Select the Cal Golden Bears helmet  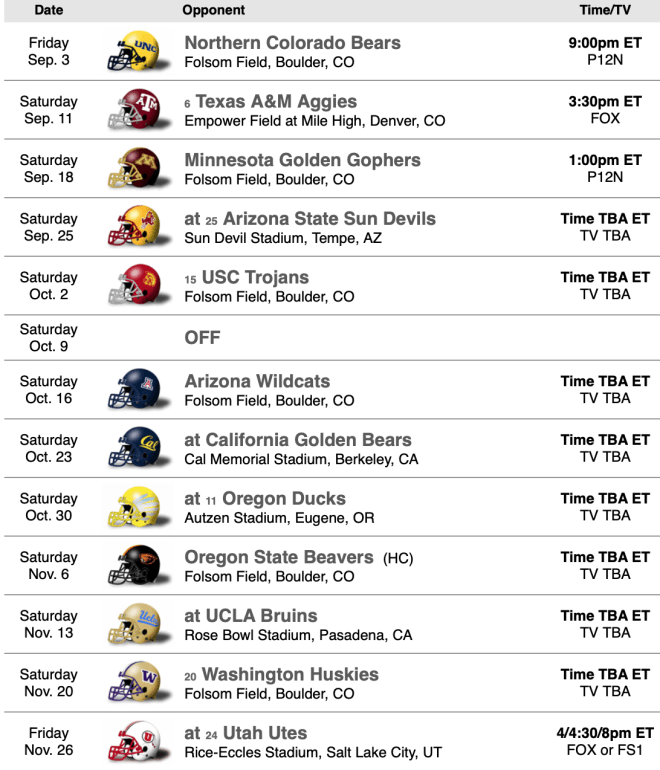point(138,448)
